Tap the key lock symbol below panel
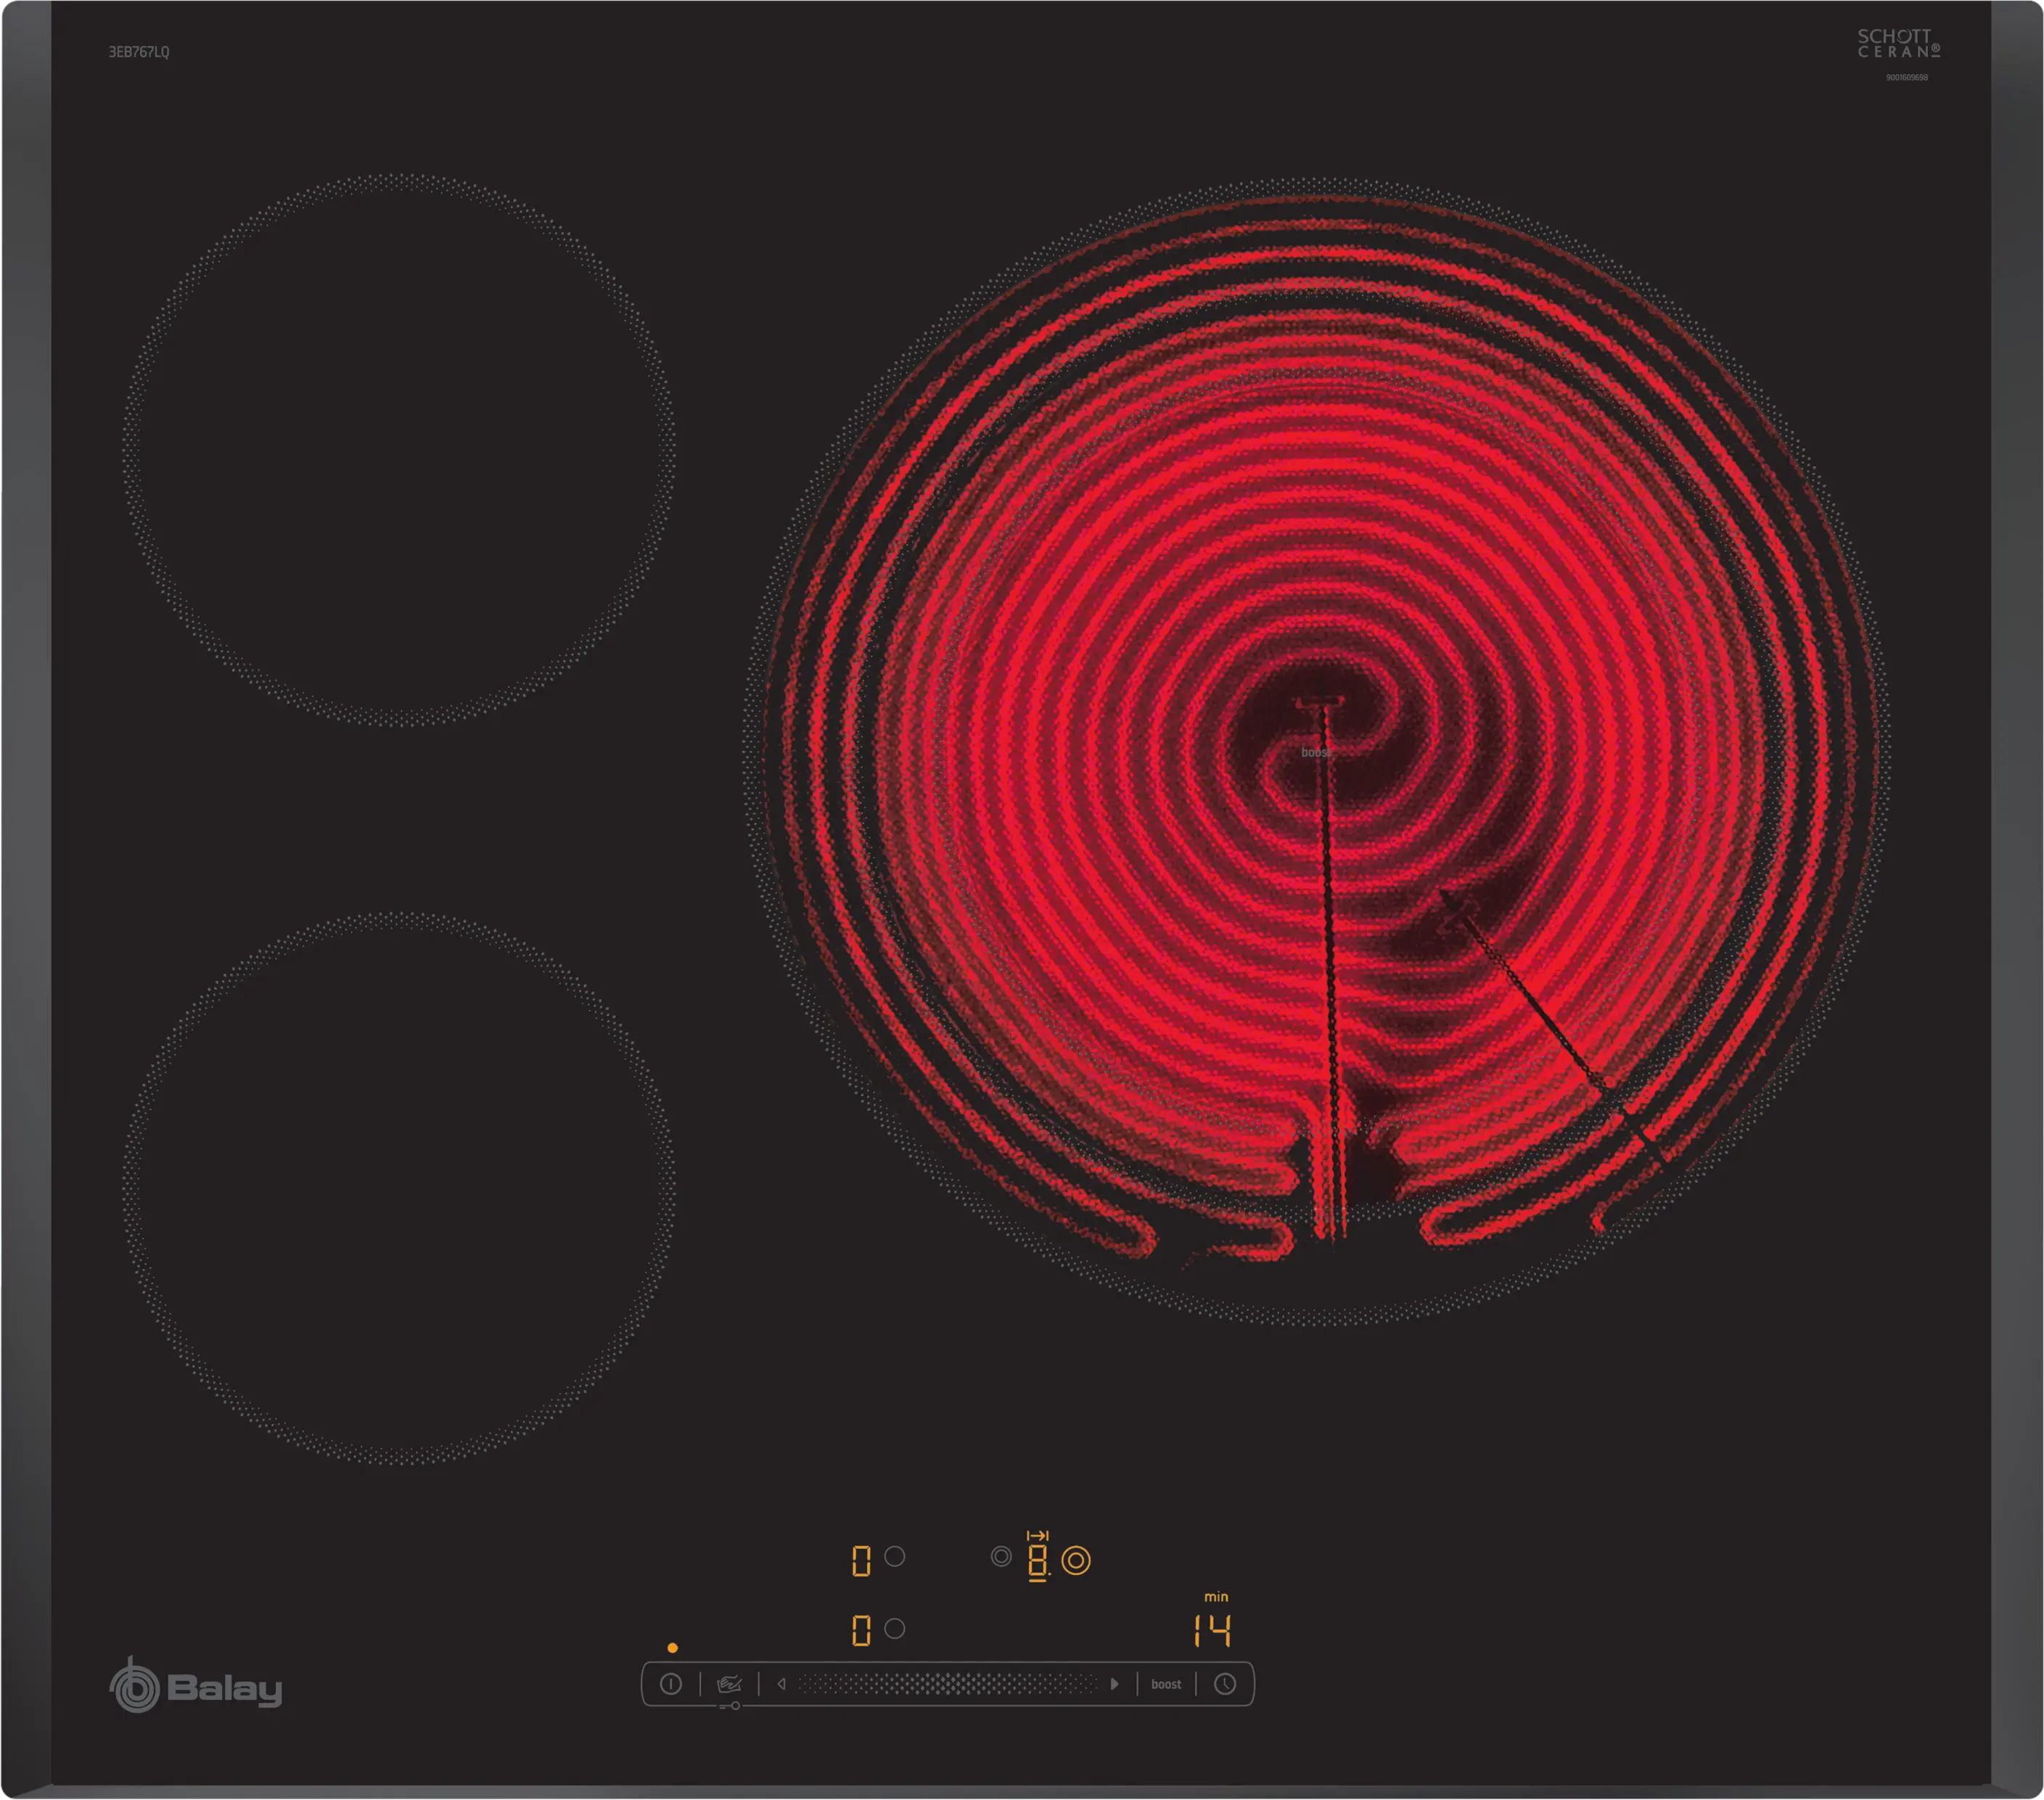The width and height of the screenshot is (2044, 1800). (730, 1706)
